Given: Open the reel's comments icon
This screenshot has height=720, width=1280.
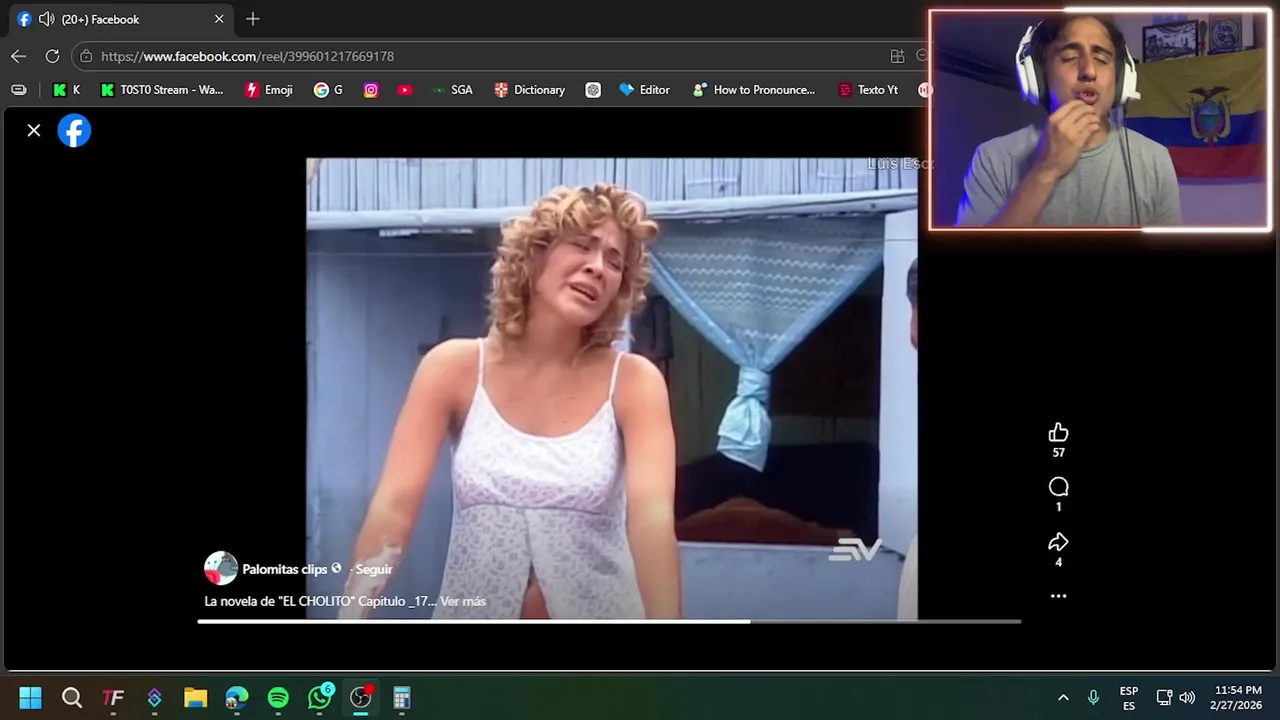Looking at the screenshot, I should [1058, 487].
